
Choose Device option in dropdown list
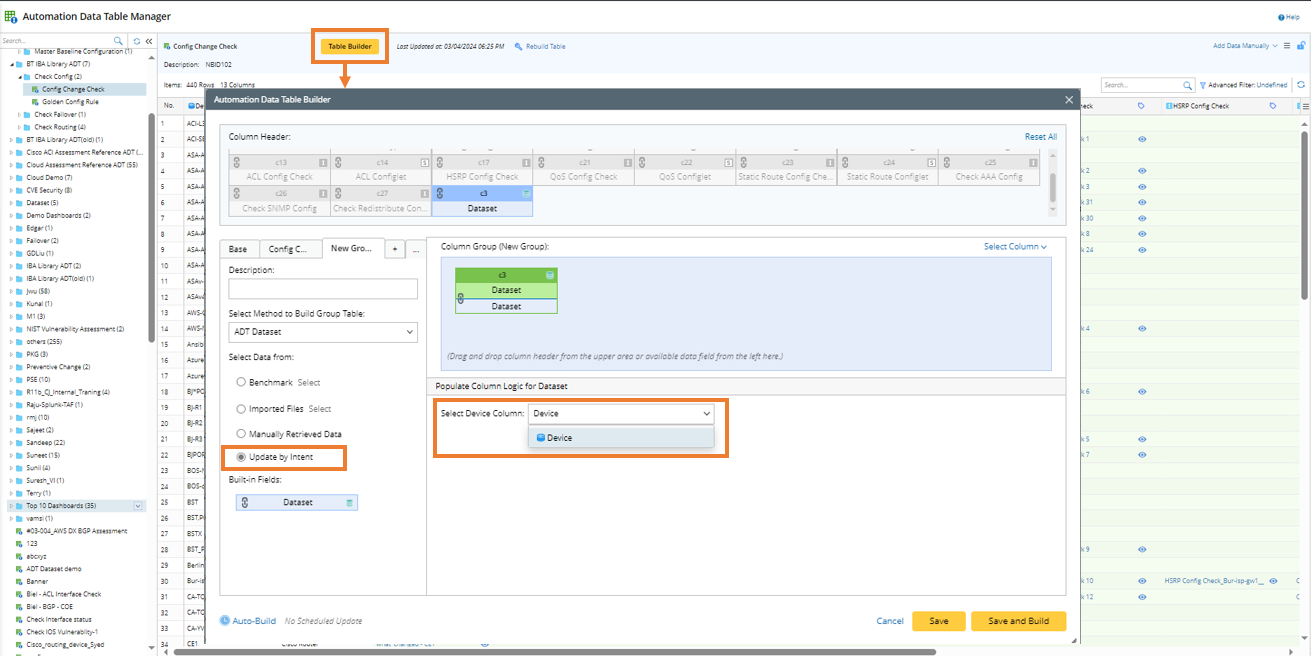point(621,438)
